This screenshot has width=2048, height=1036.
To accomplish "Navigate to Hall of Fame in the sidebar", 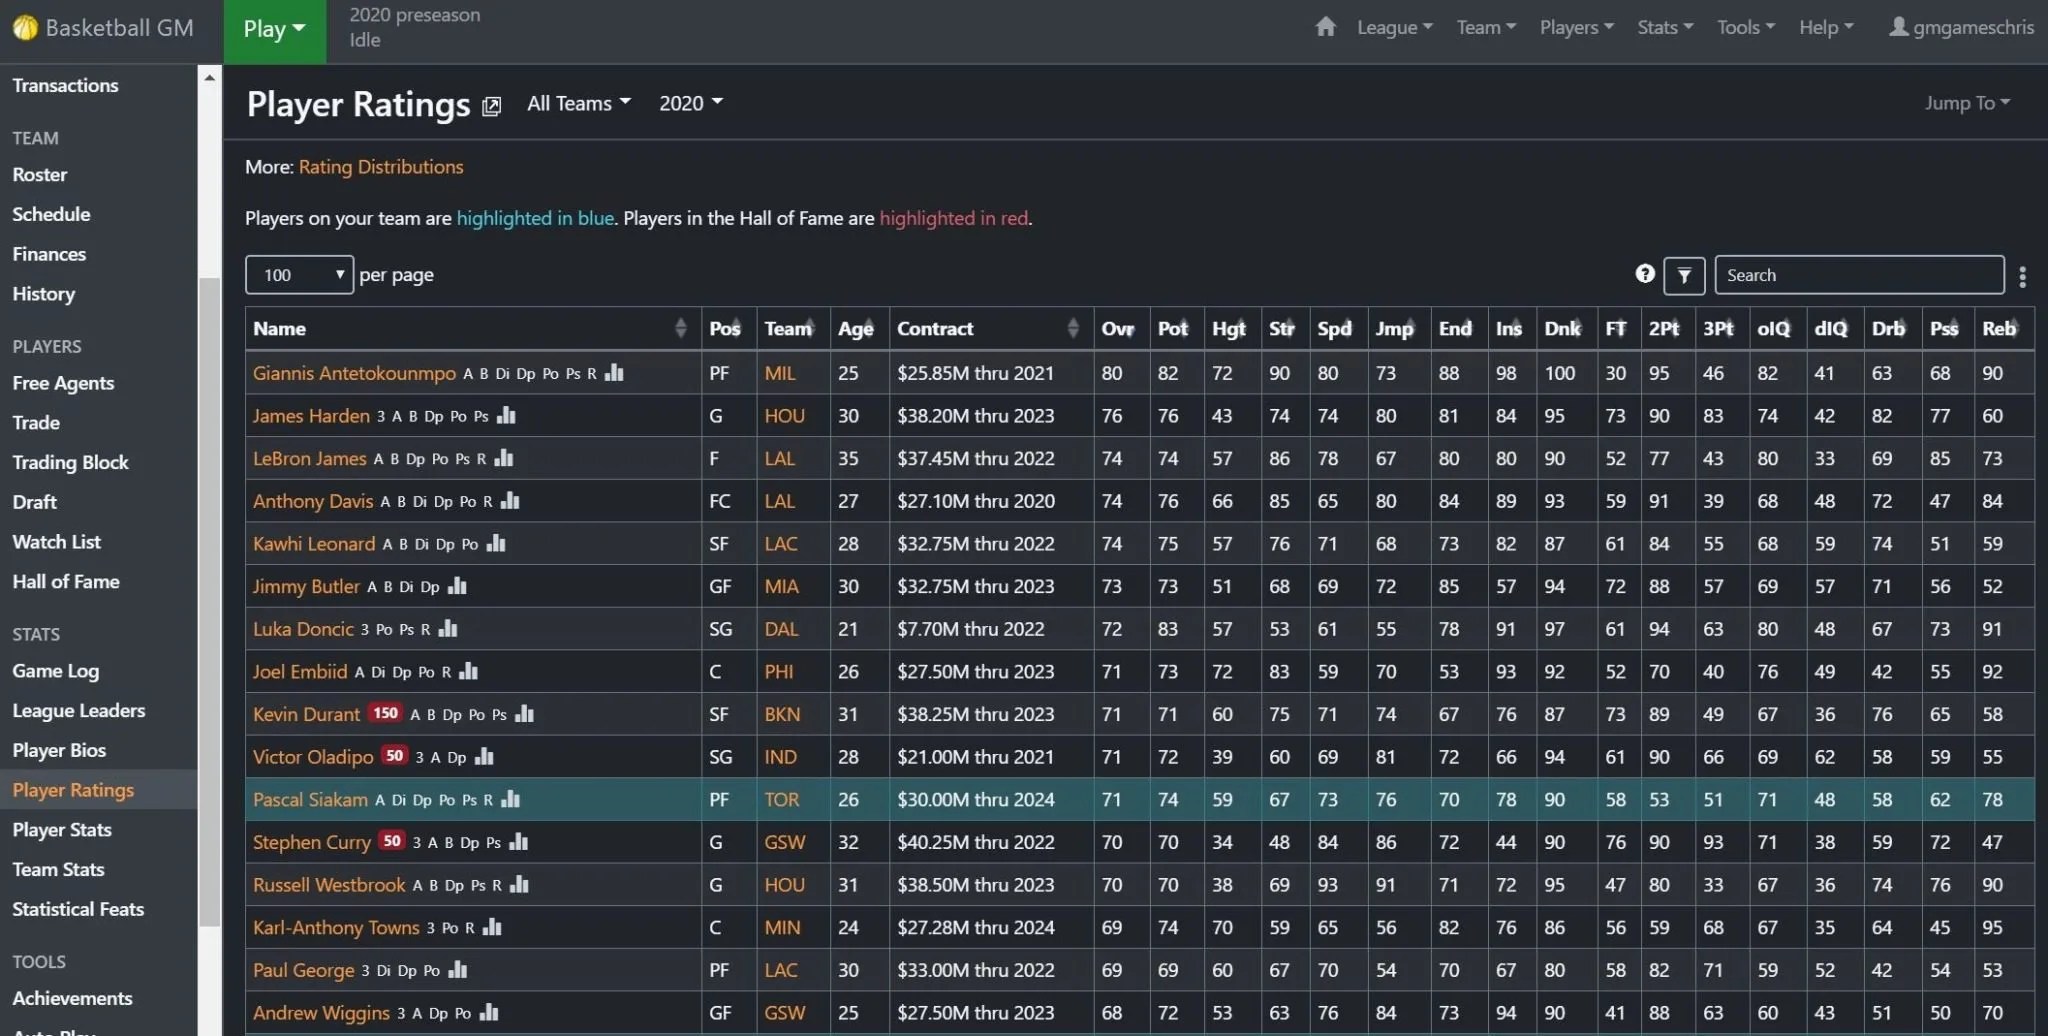I will point(66,581).
